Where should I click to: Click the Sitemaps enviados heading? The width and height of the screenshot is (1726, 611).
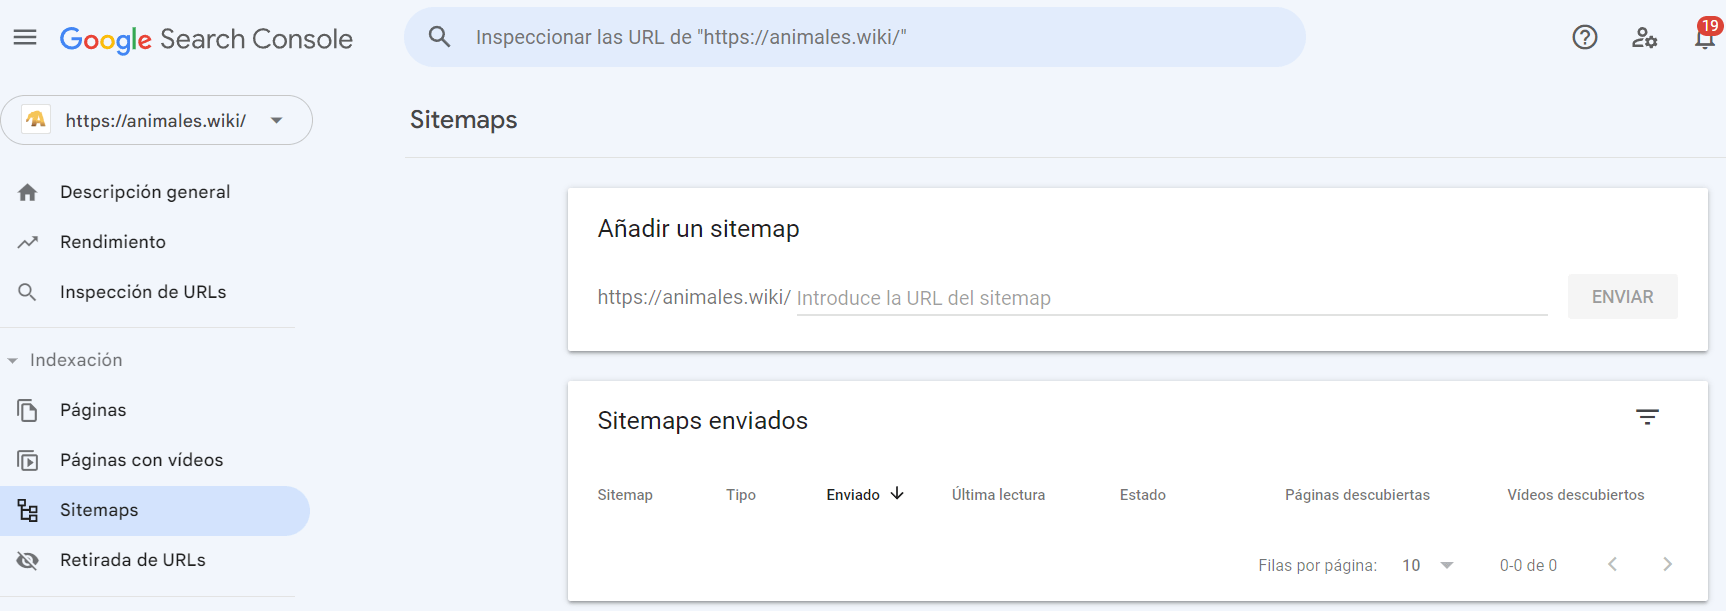pos(702,421)
